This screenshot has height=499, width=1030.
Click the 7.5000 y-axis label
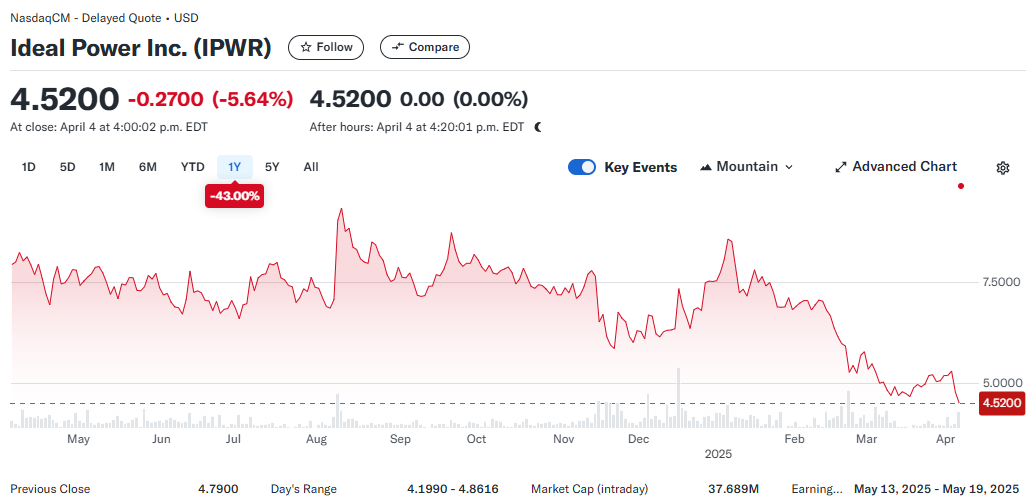click(x=1001, y=282)
